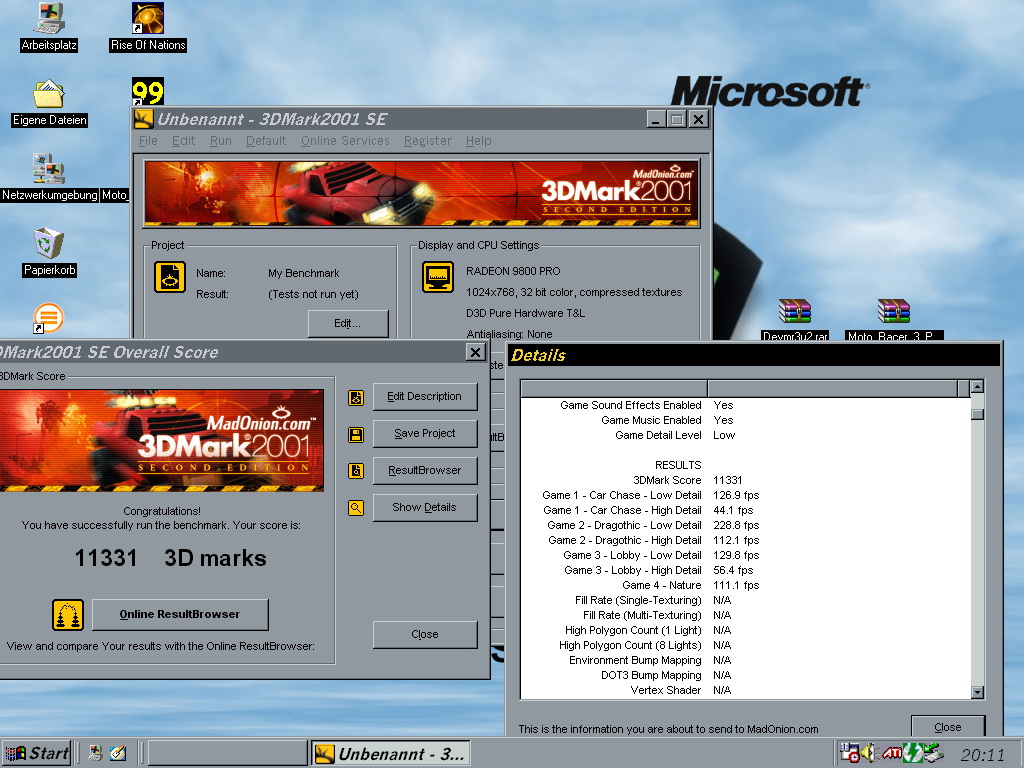Screen dimensions: 1024x768
Task: Click Details list scrollbar up arrow
Action: coord(977,387)
